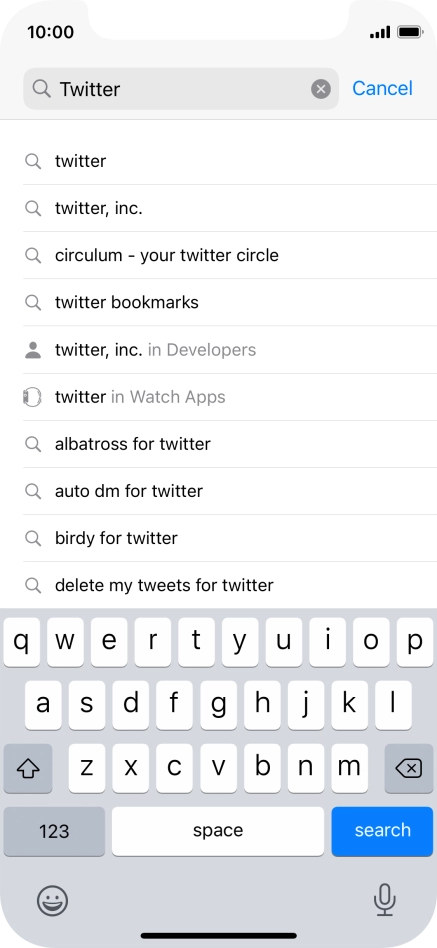Tap the microphone dictation icon

click(384, 900)
